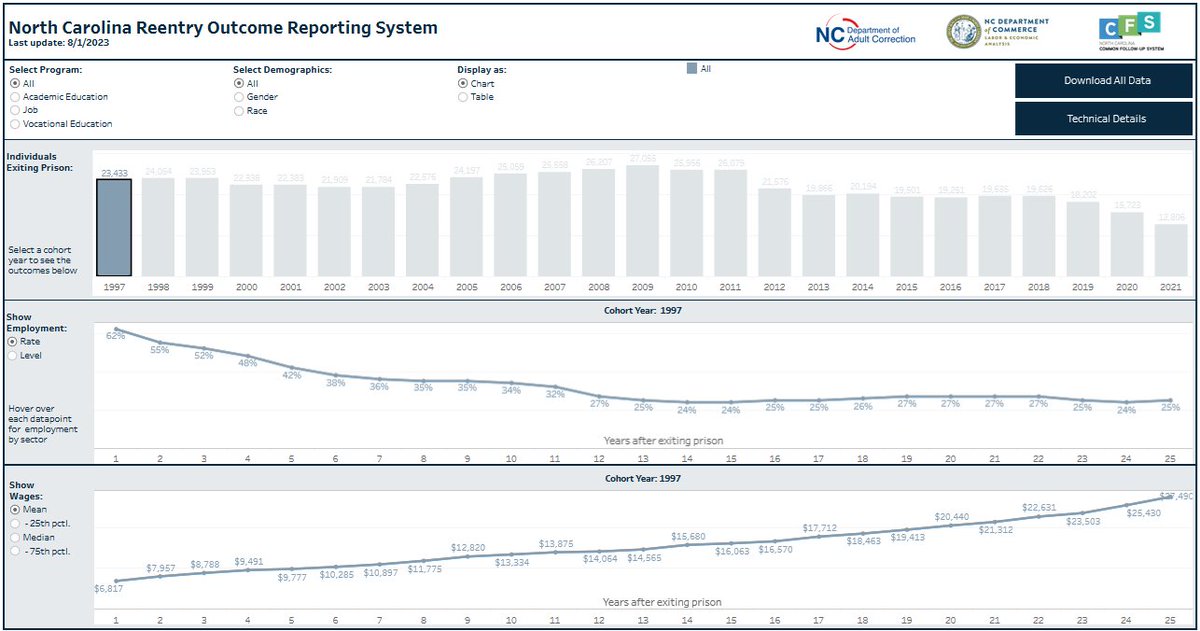
Task: Show Mean wages option
Action: pos(13,510)
